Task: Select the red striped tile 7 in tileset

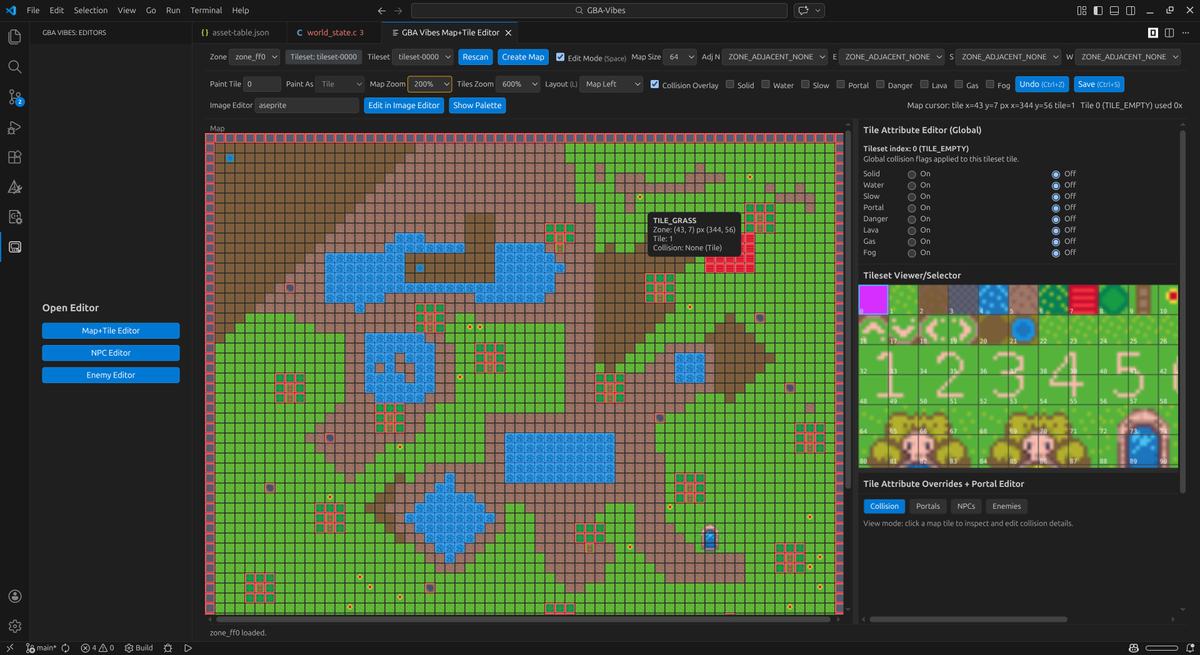Action: 1083,299
